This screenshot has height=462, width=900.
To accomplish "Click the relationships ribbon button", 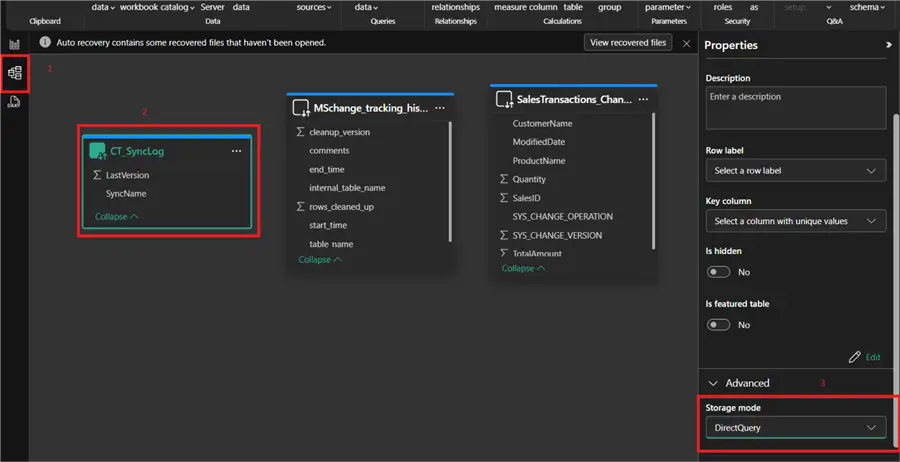I will (456, 7).
